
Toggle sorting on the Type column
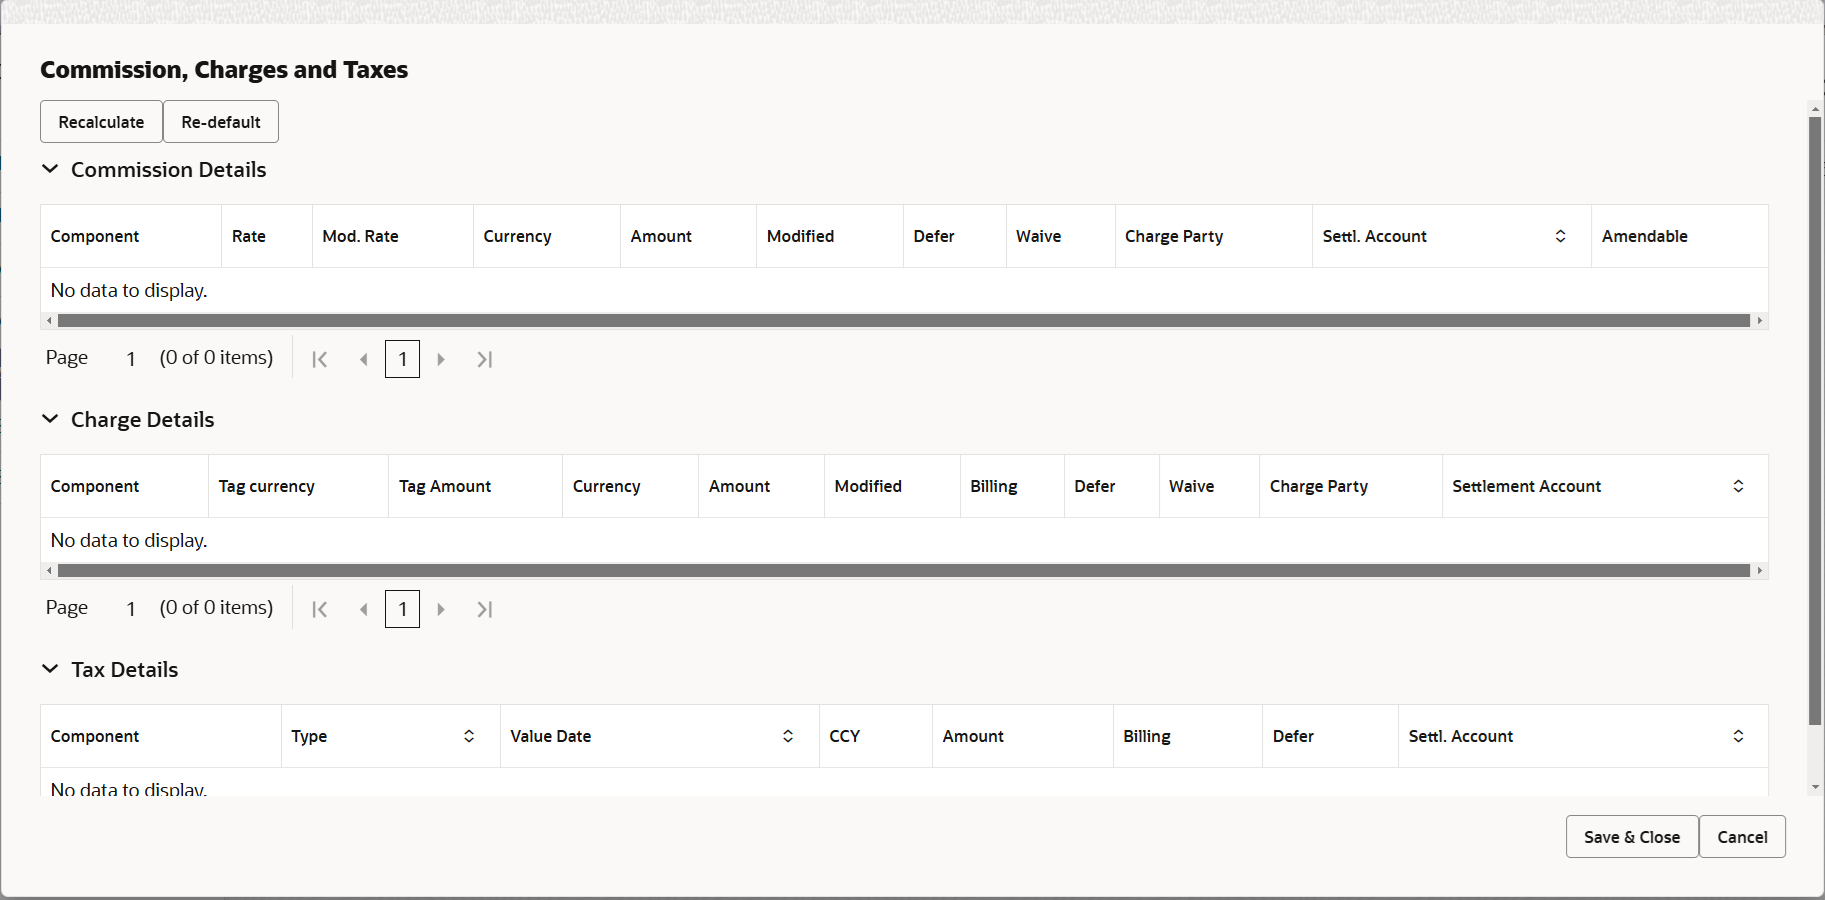[x=468, y=736]
